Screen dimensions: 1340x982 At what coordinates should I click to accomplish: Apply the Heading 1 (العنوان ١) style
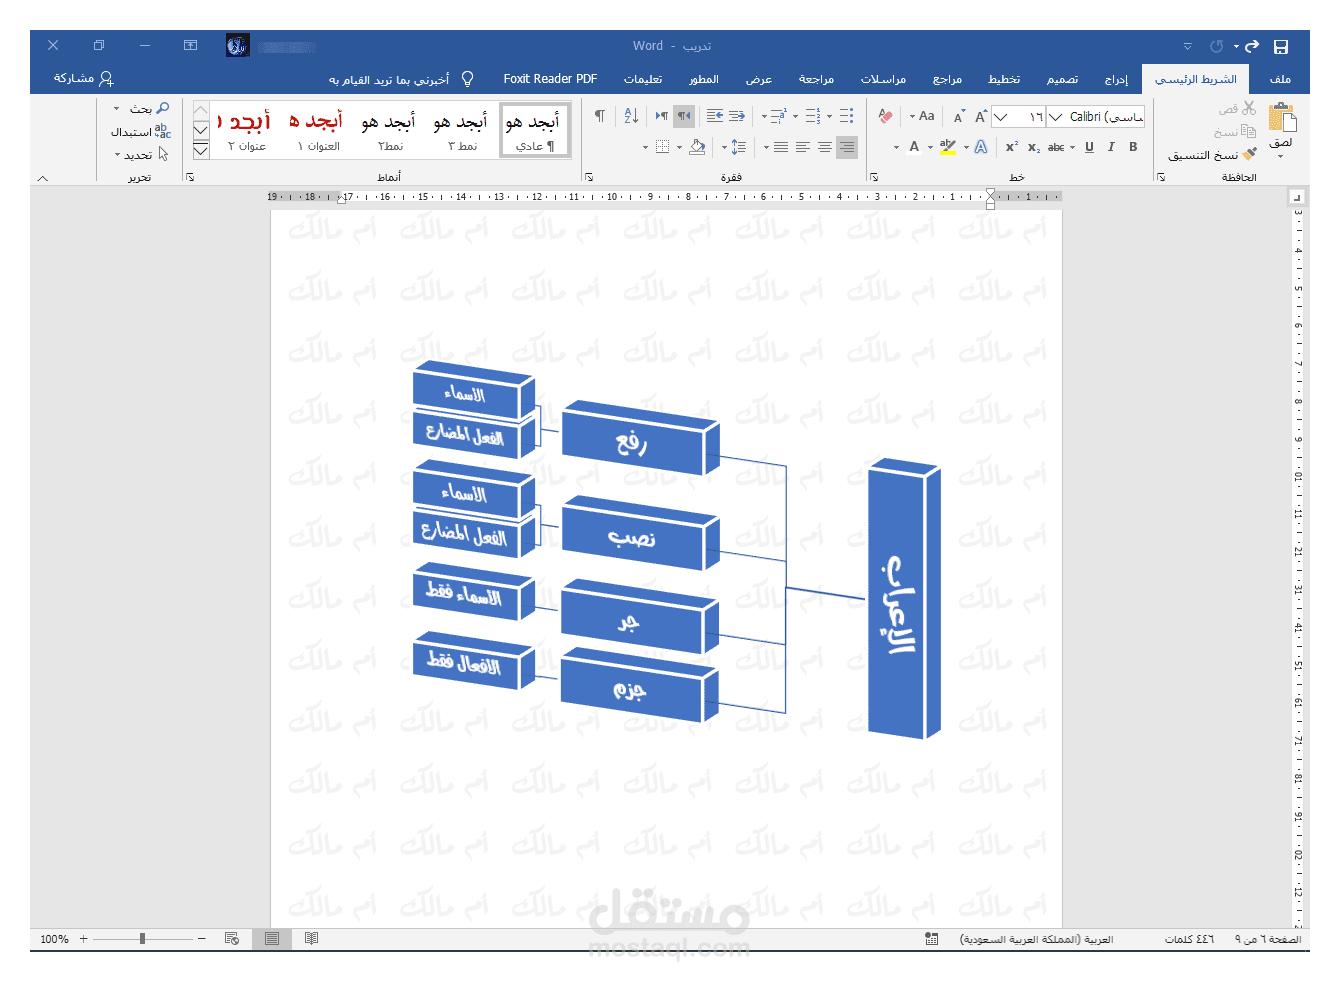tap(318, 130)
